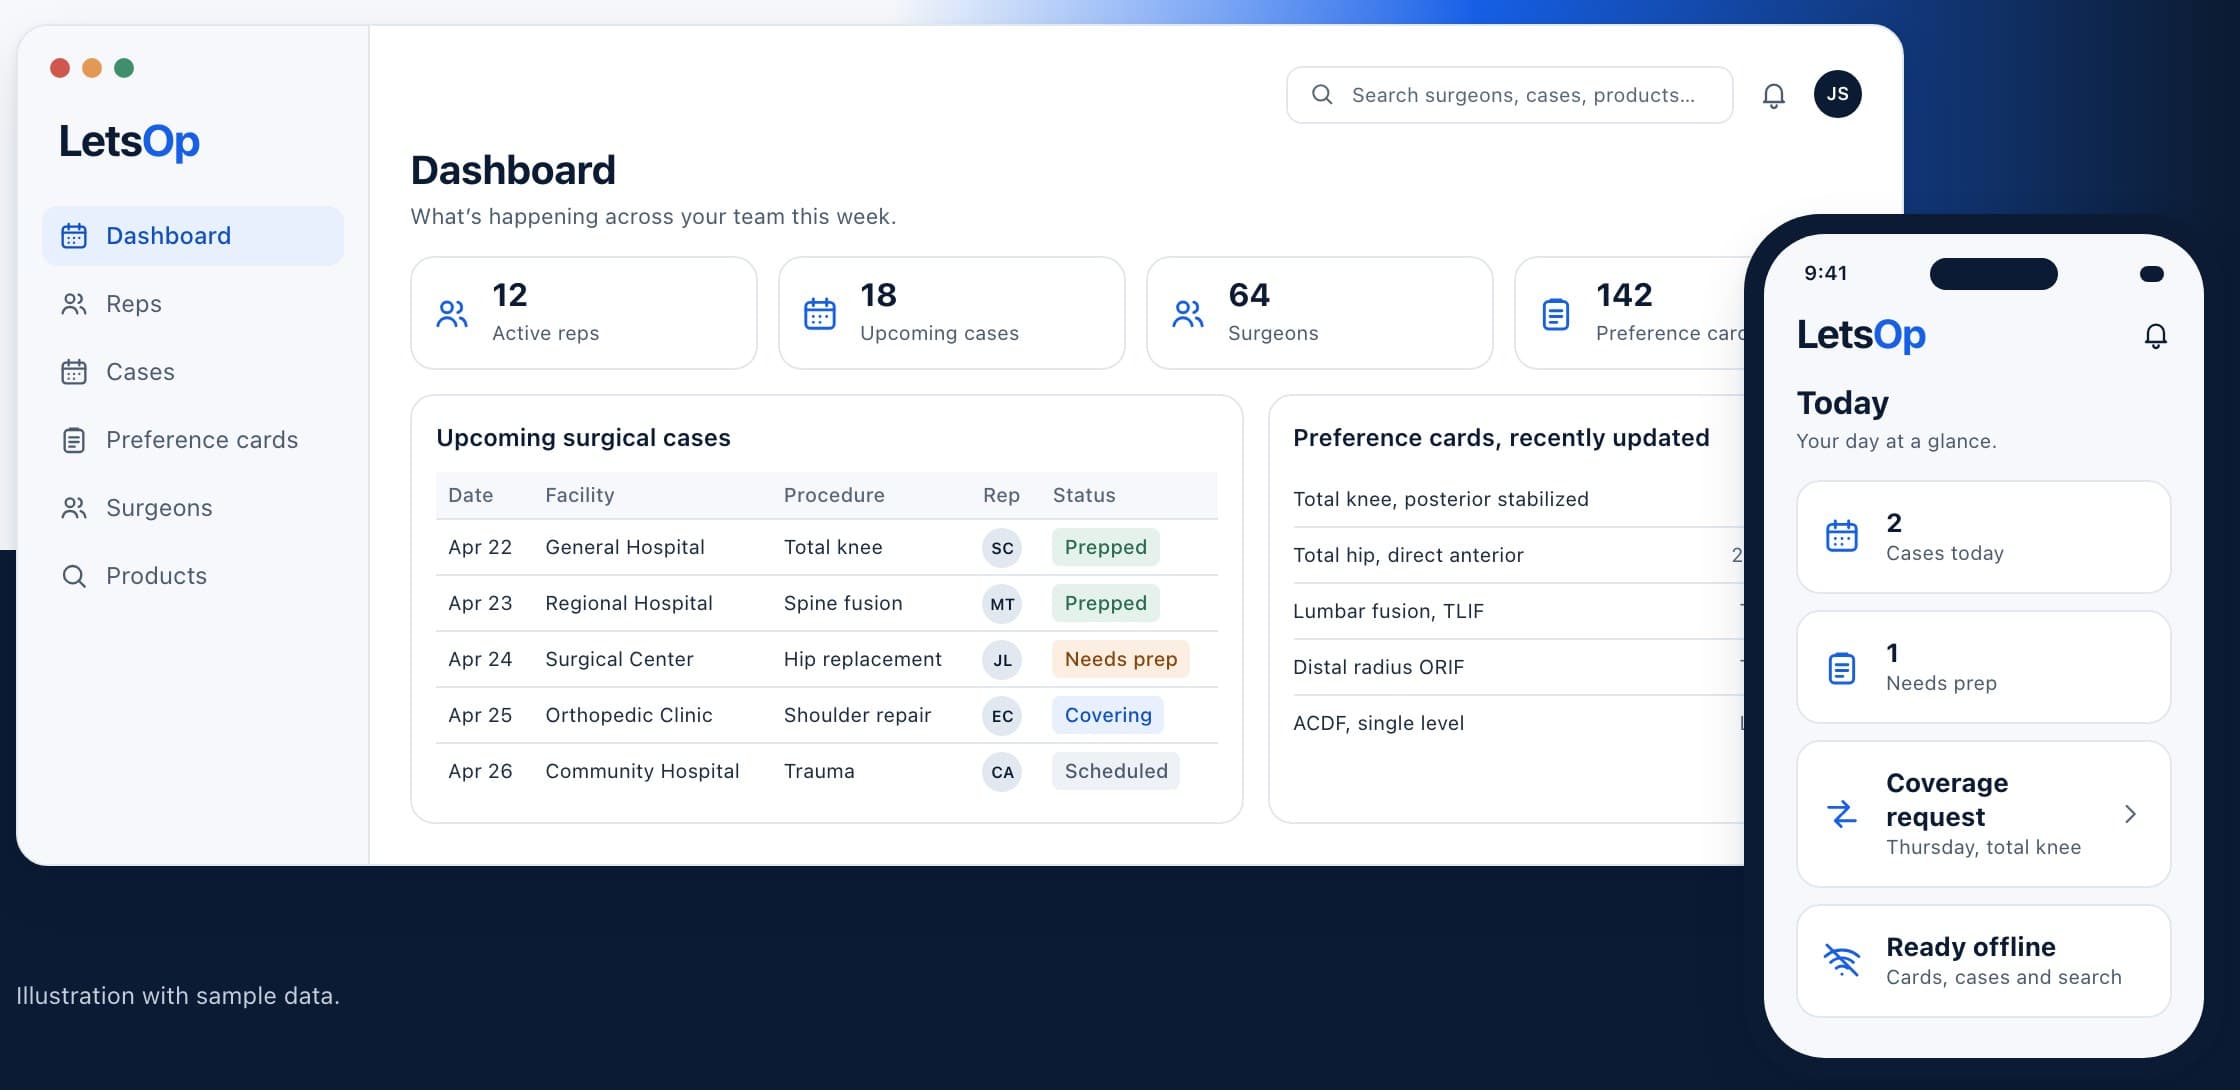2240x1090 pixels.
Task: Click the Preference cards stat clipboard icon
Action: tap(1556, 314)
